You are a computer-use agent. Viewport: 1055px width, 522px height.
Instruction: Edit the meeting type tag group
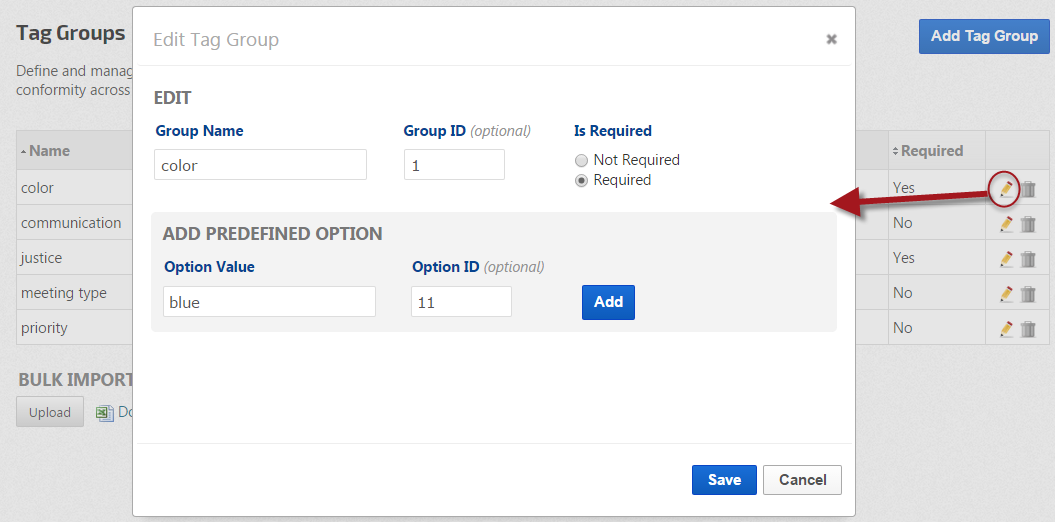(x=1006, y=294)
